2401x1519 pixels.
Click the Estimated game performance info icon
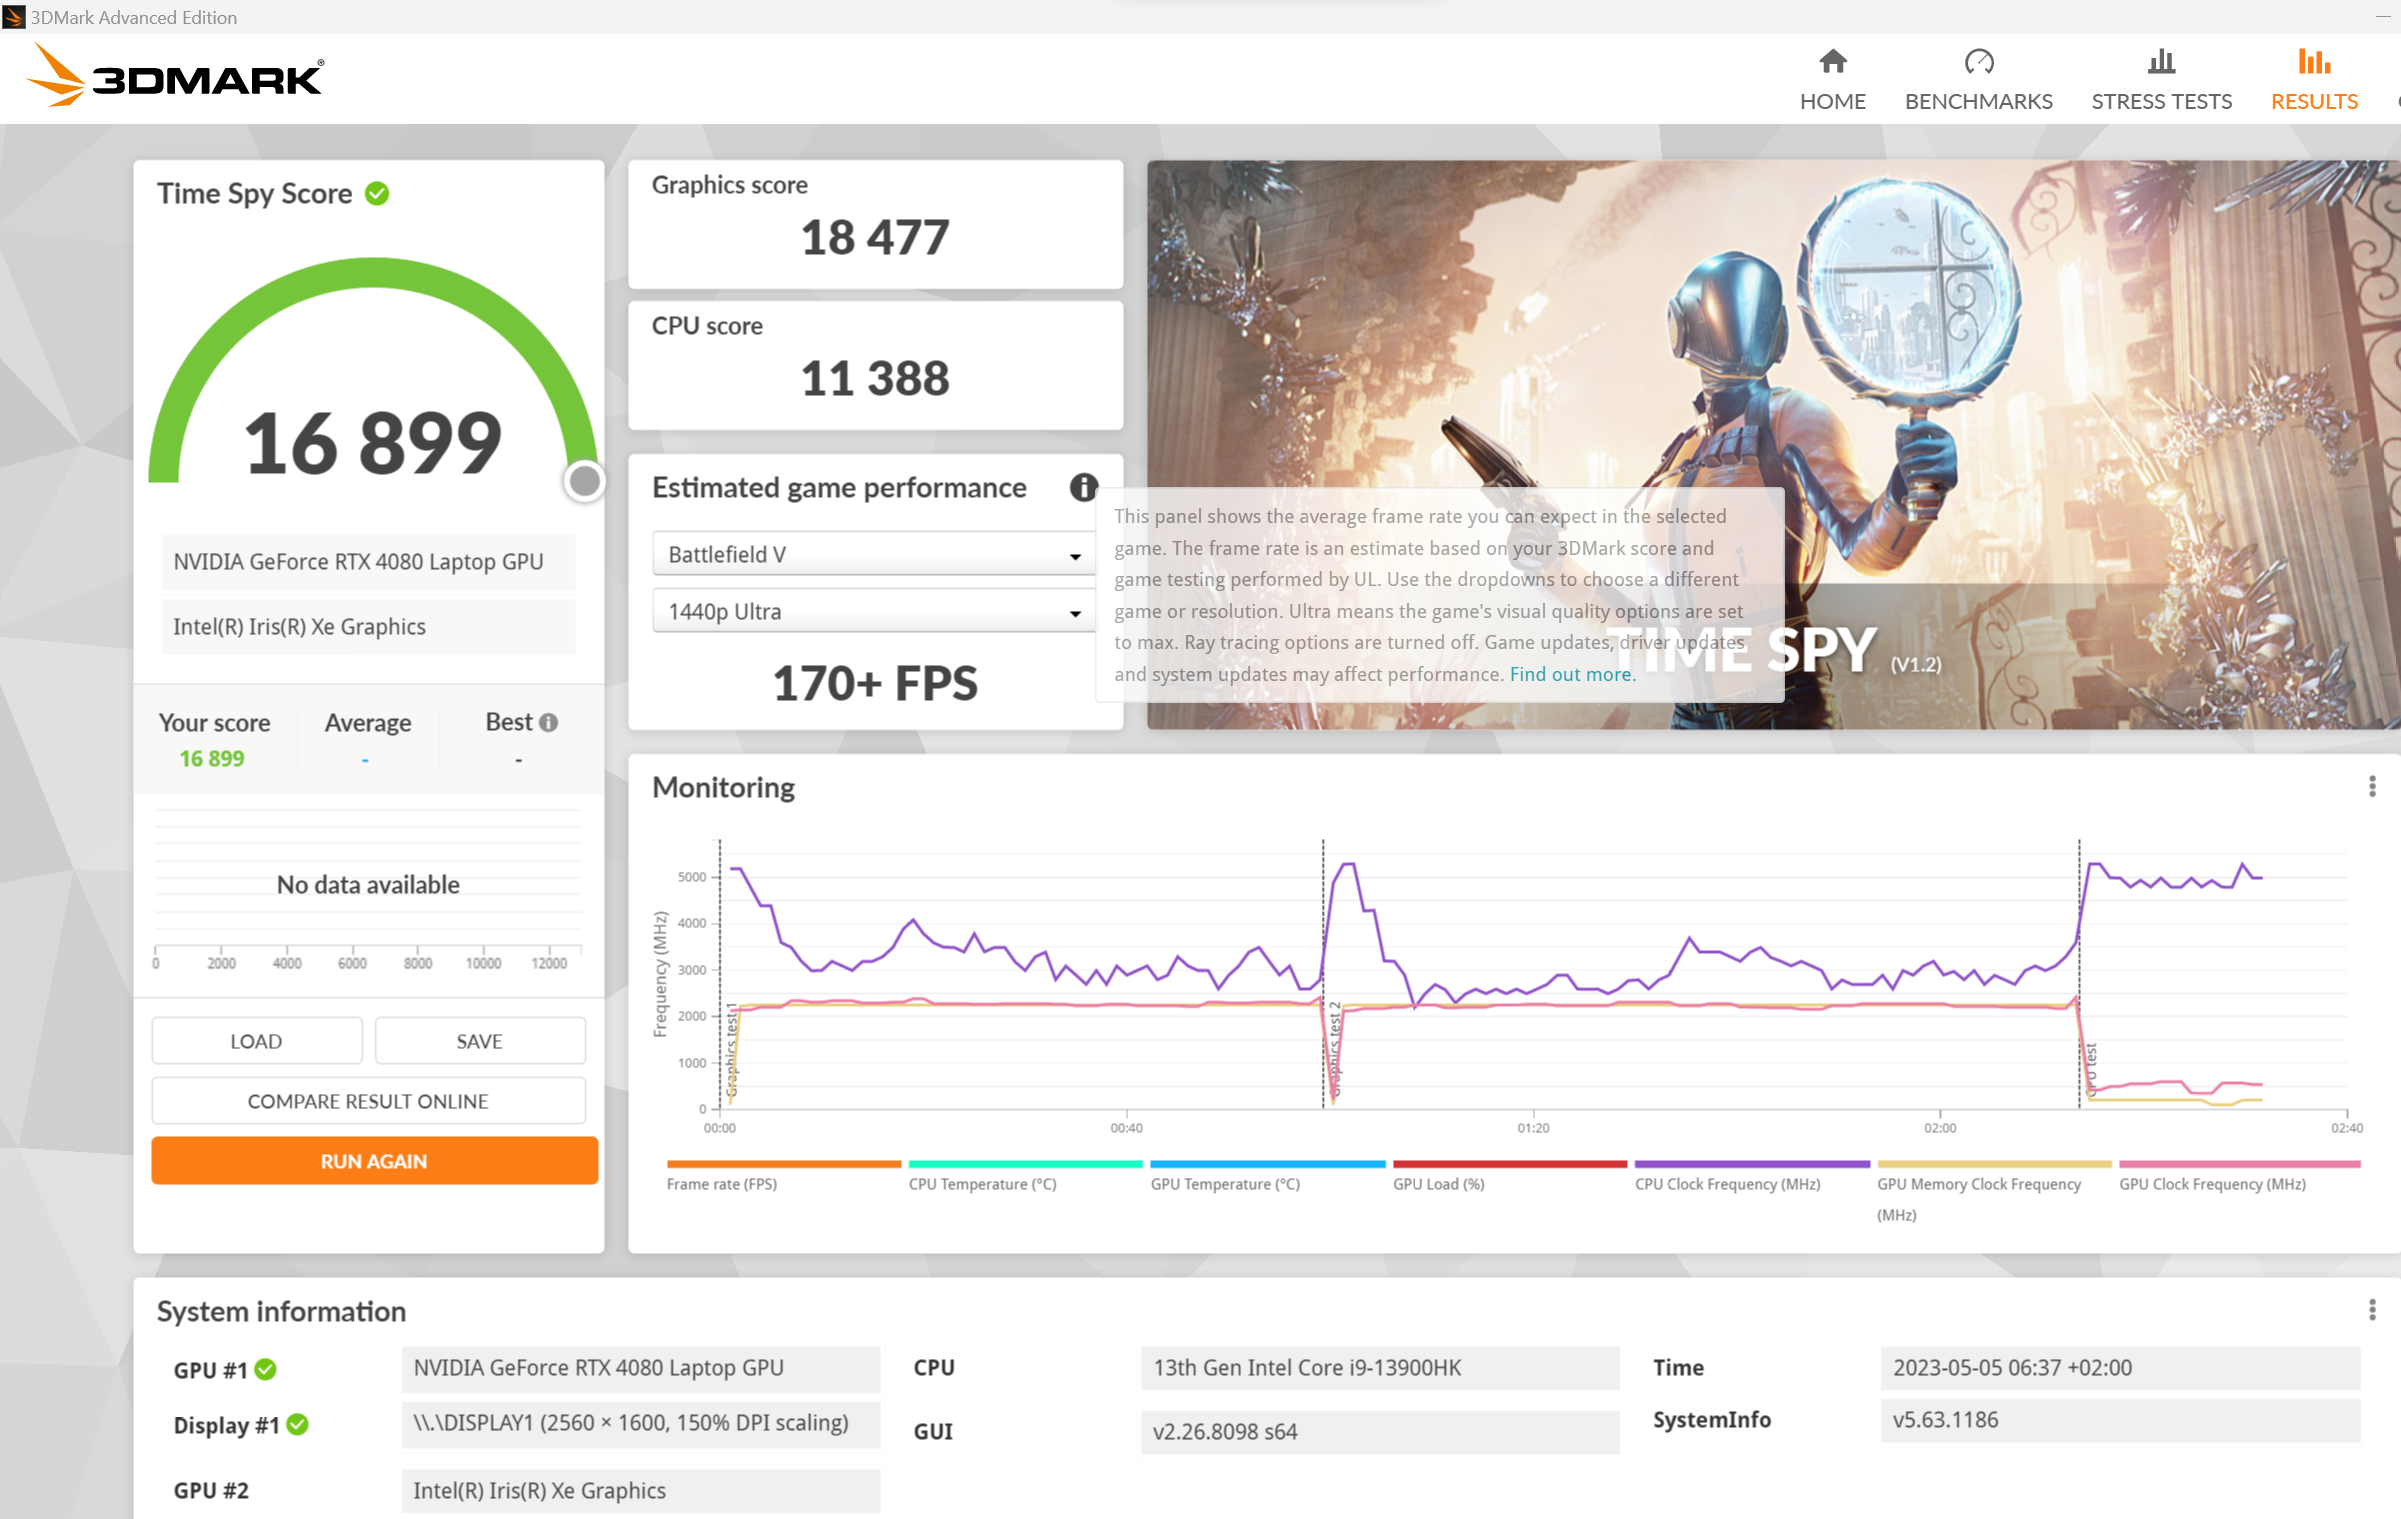(x=1083, y=488)
